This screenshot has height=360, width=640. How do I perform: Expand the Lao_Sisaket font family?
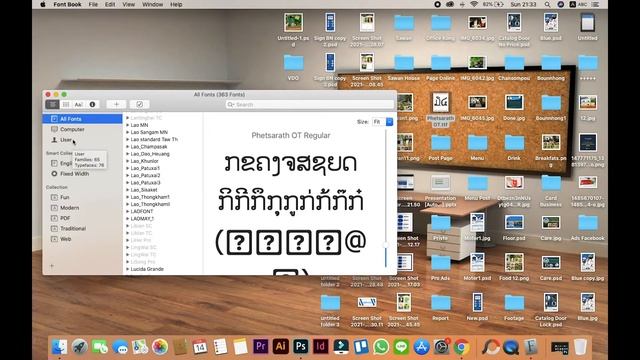pos(127,190)
